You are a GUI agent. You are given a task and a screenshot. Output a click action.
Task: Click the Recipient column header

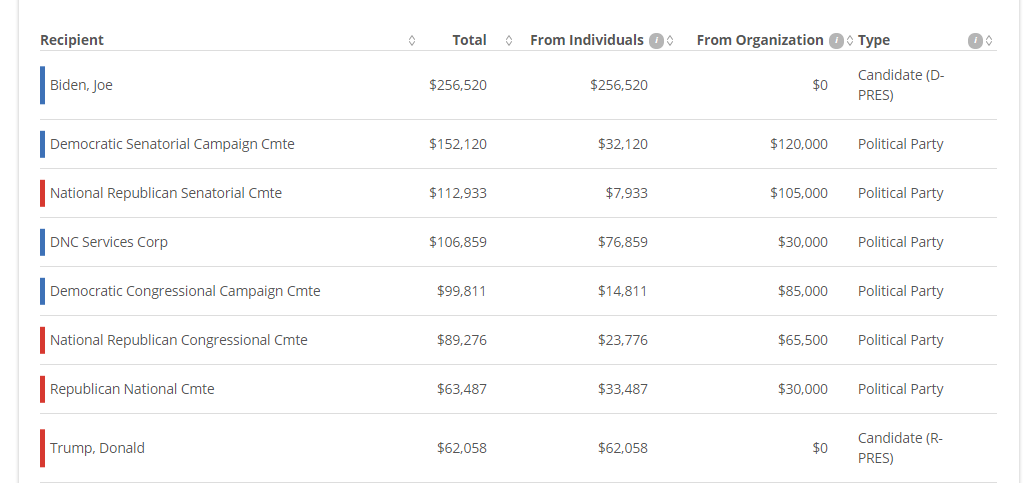click(72, 40)
